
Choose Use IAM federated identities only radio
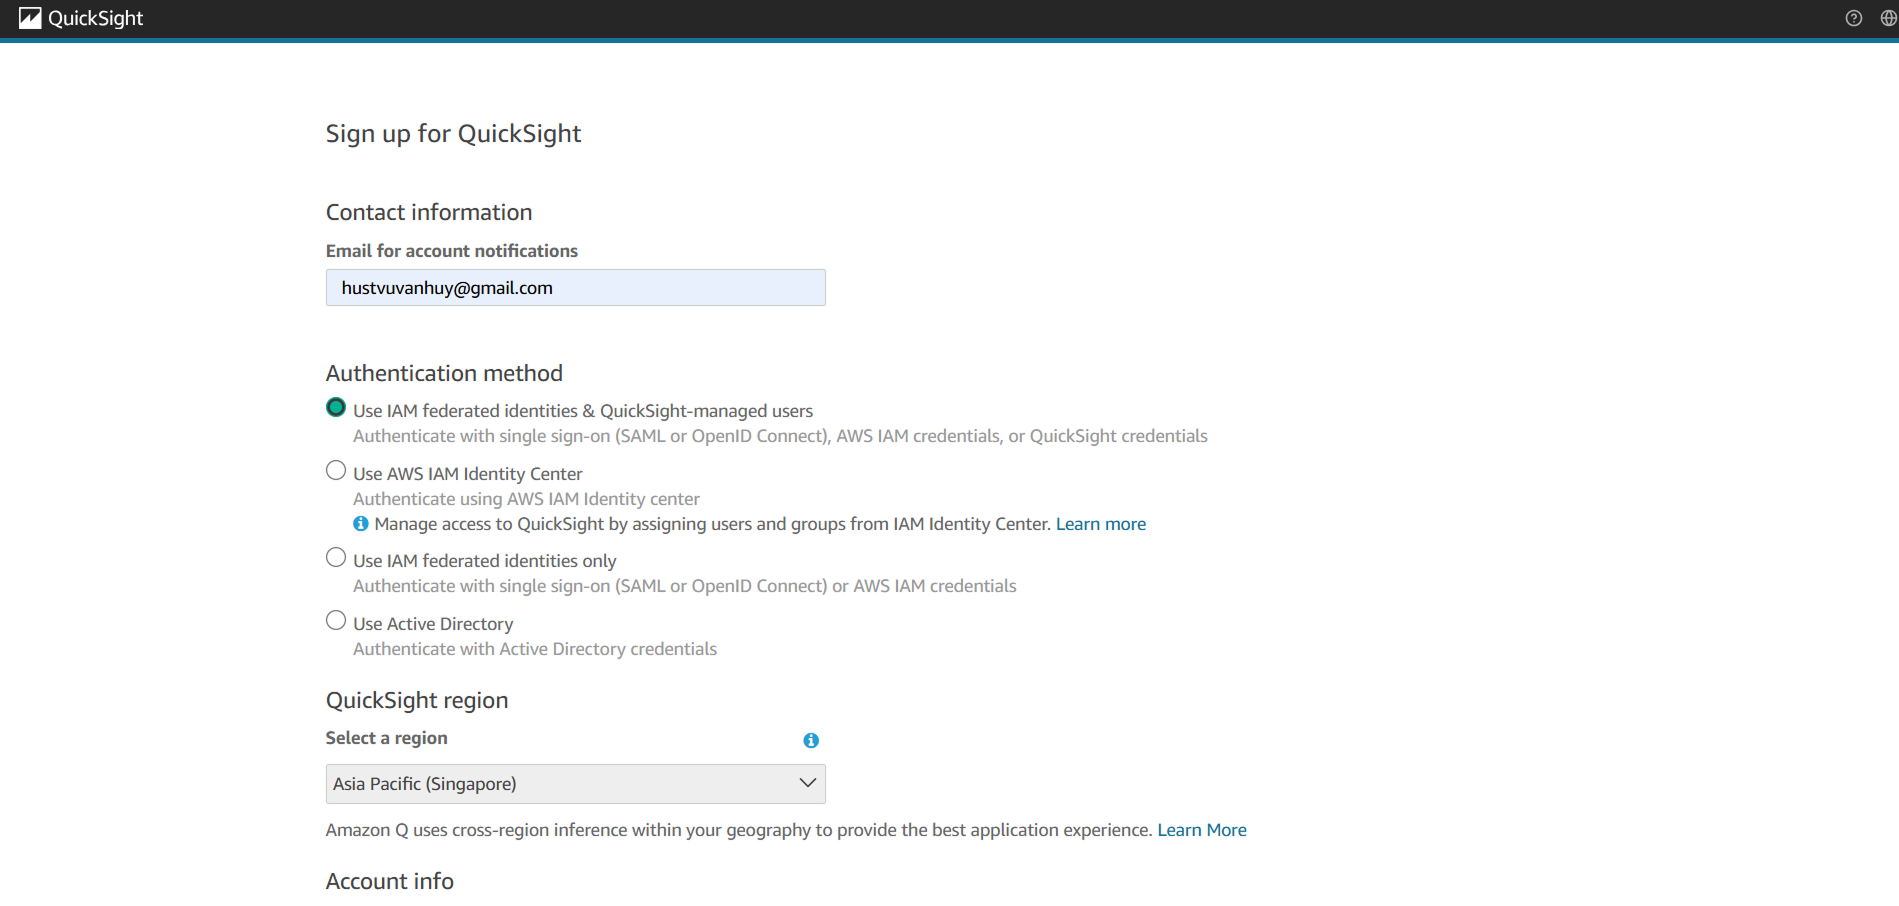click(336, 558)
